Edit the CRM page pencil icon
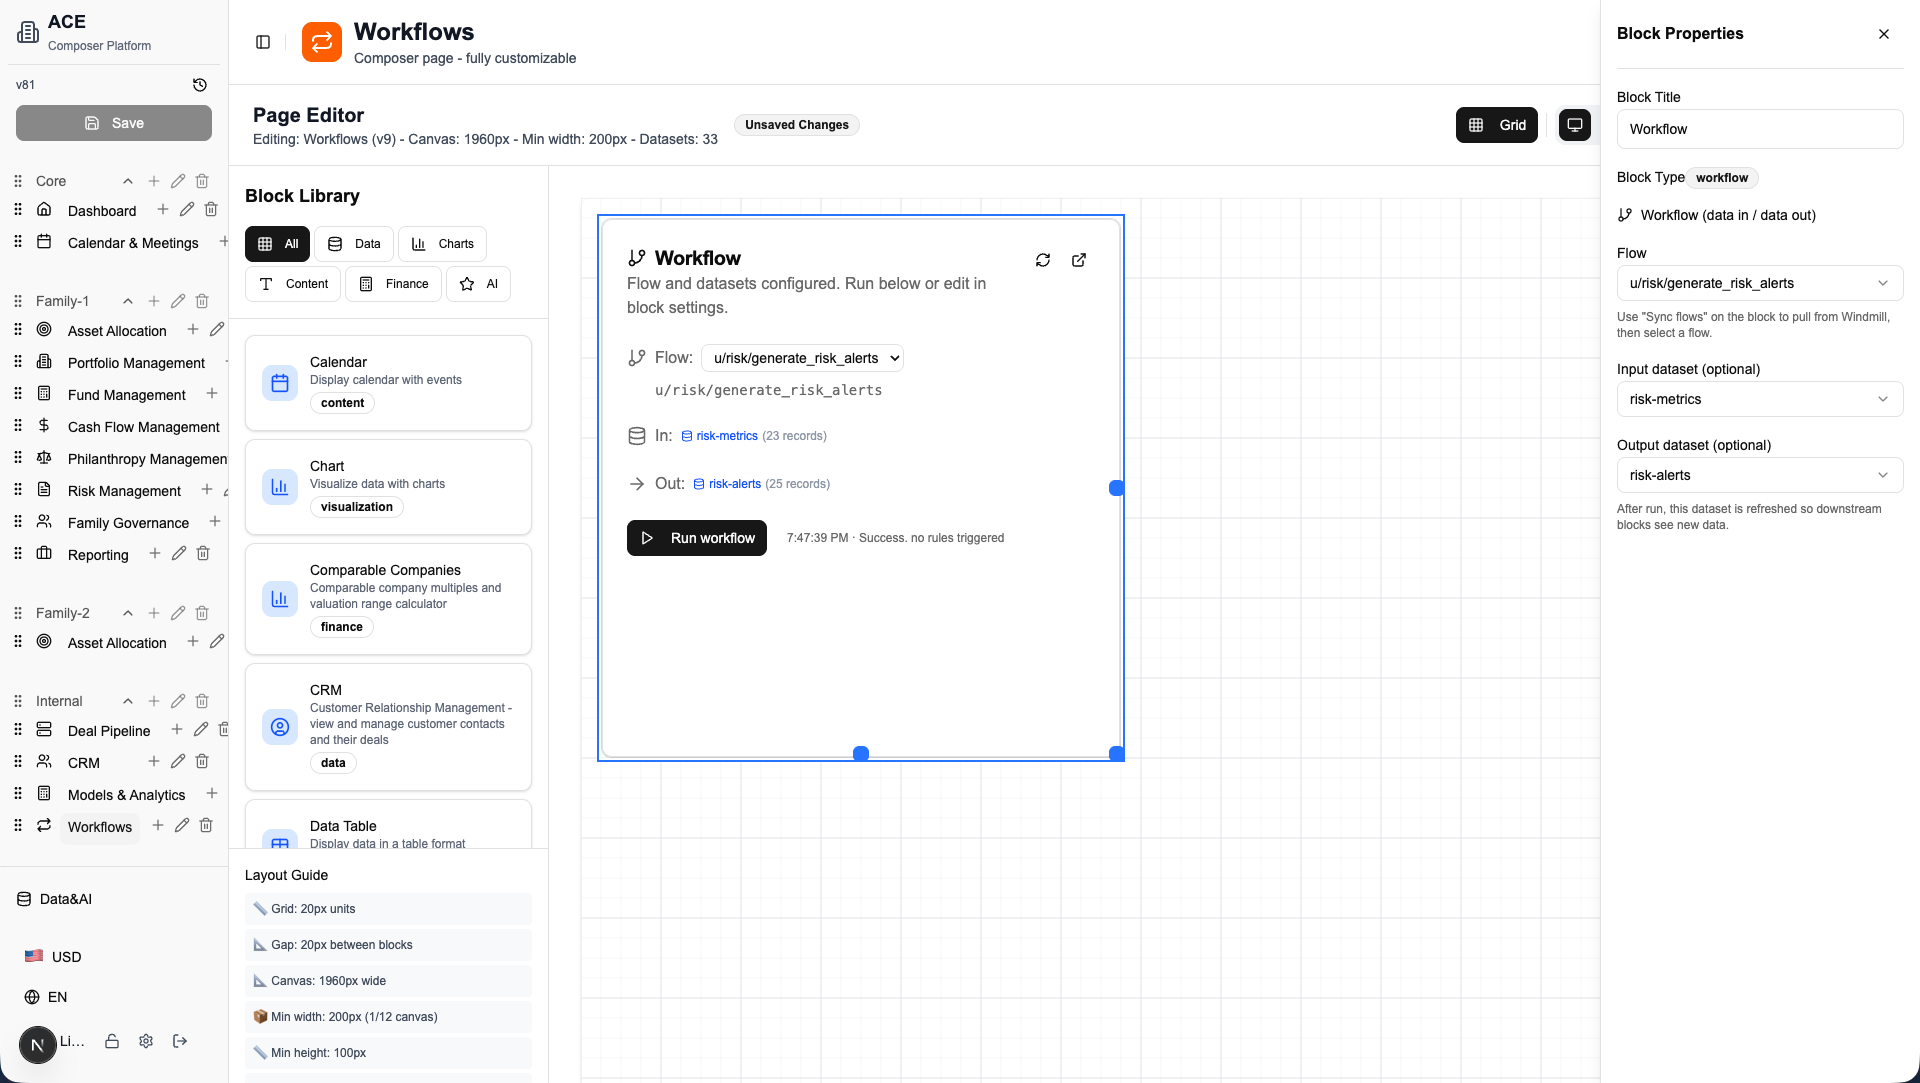The image size is (1920, 1083). pos(178,761)
